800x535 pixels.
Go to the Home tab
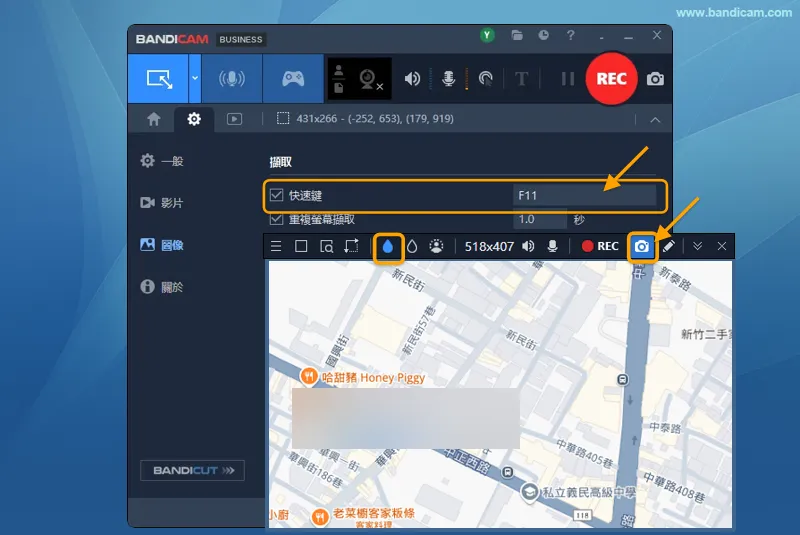[154, 119]
